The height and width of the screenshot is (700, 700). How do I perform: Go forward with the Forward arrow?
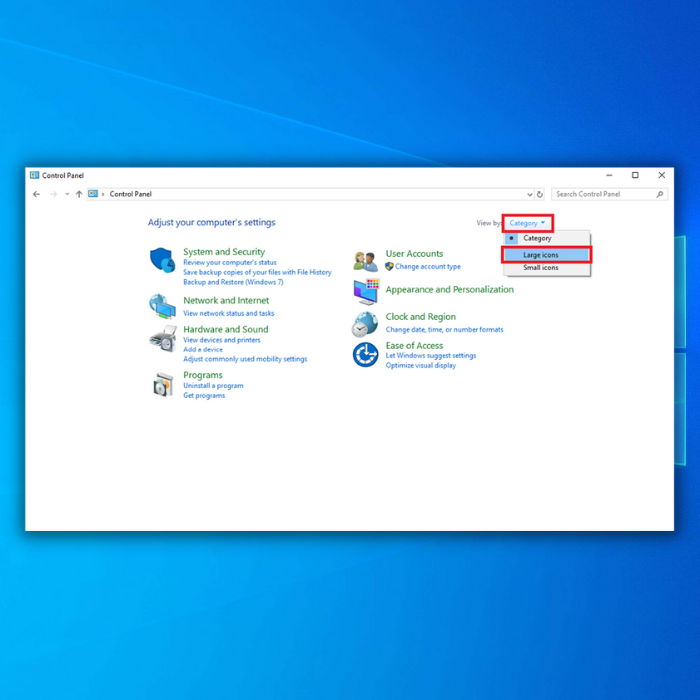(54, 194)
